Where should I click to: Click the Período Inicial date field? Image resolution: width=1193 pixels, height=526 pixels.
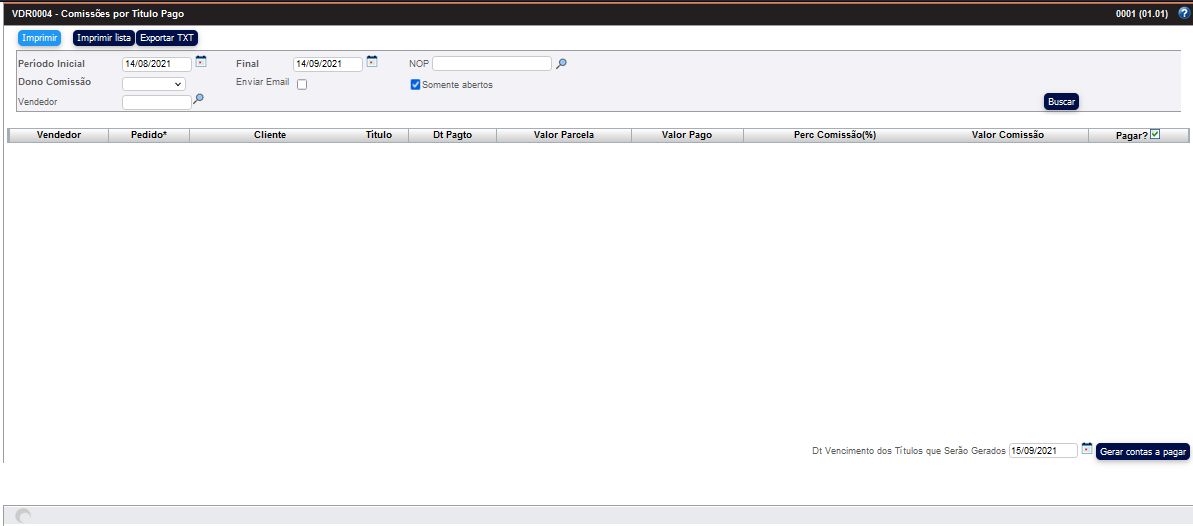click(x=156, y=64)
